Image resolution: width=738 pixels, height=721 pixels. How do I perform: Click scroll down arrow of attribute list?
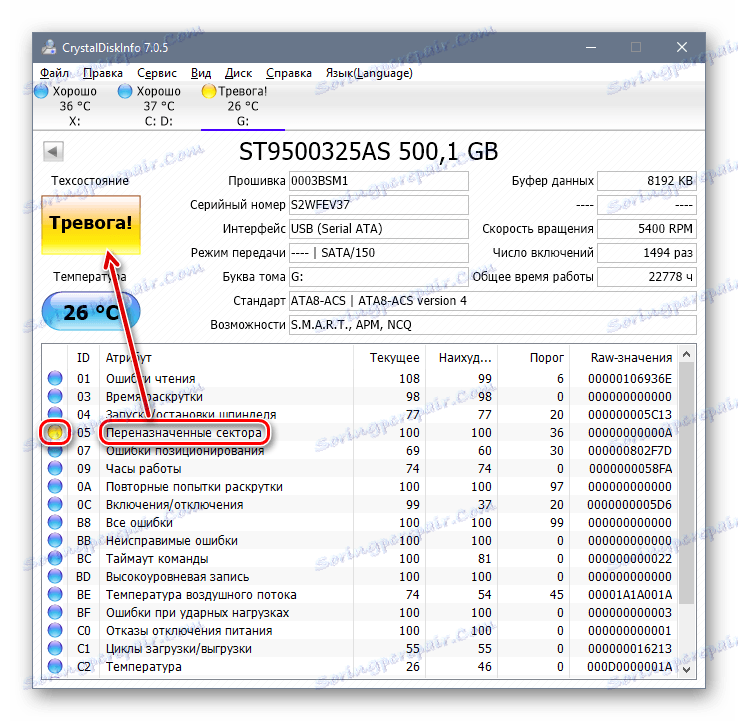687,670
